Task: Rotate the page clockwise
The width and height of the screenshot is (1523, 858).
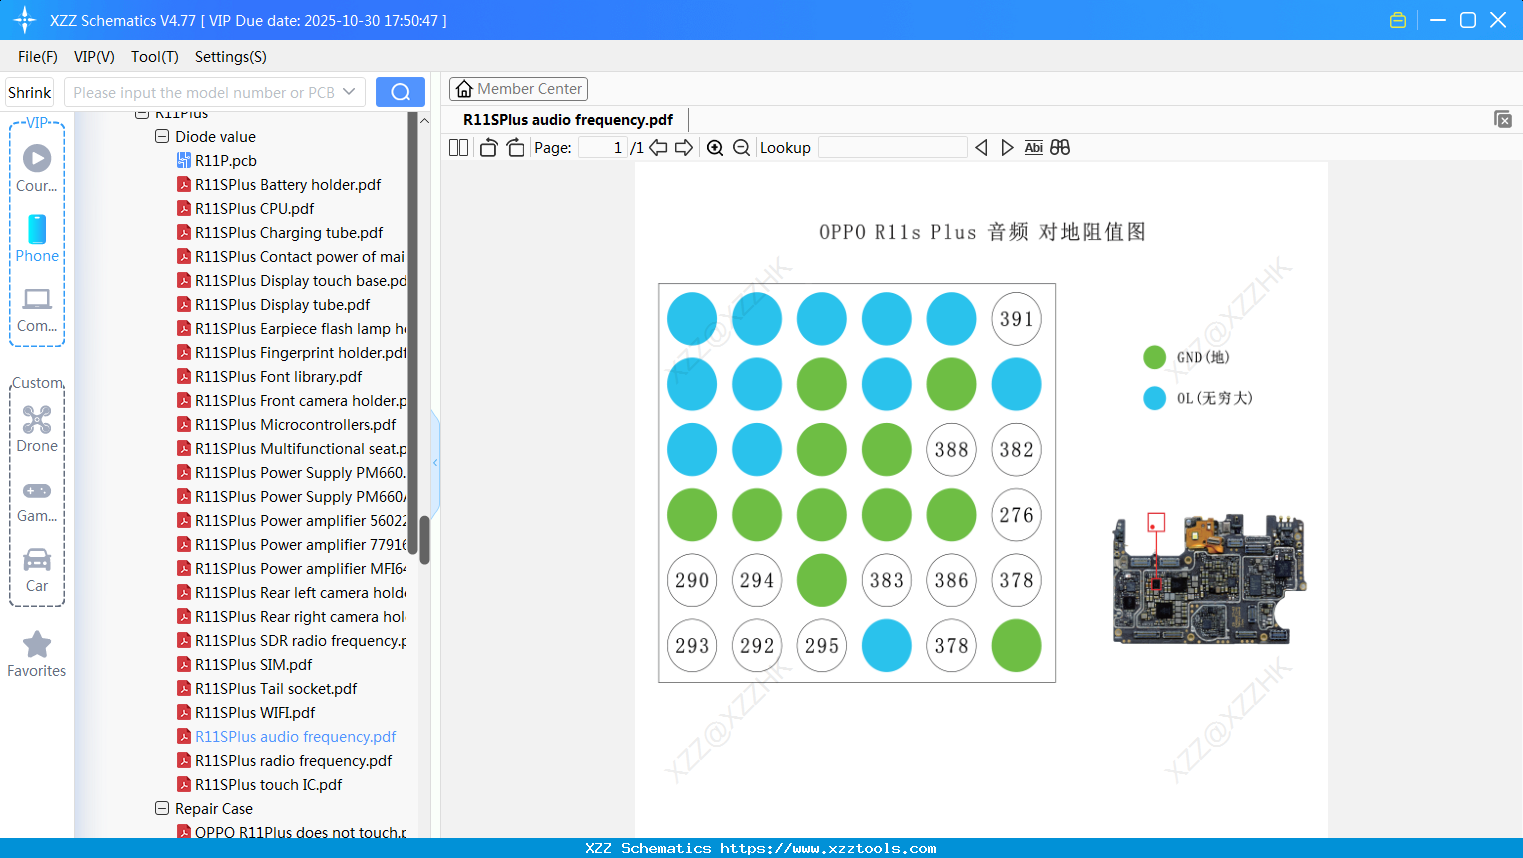Action: click(515, 148)
